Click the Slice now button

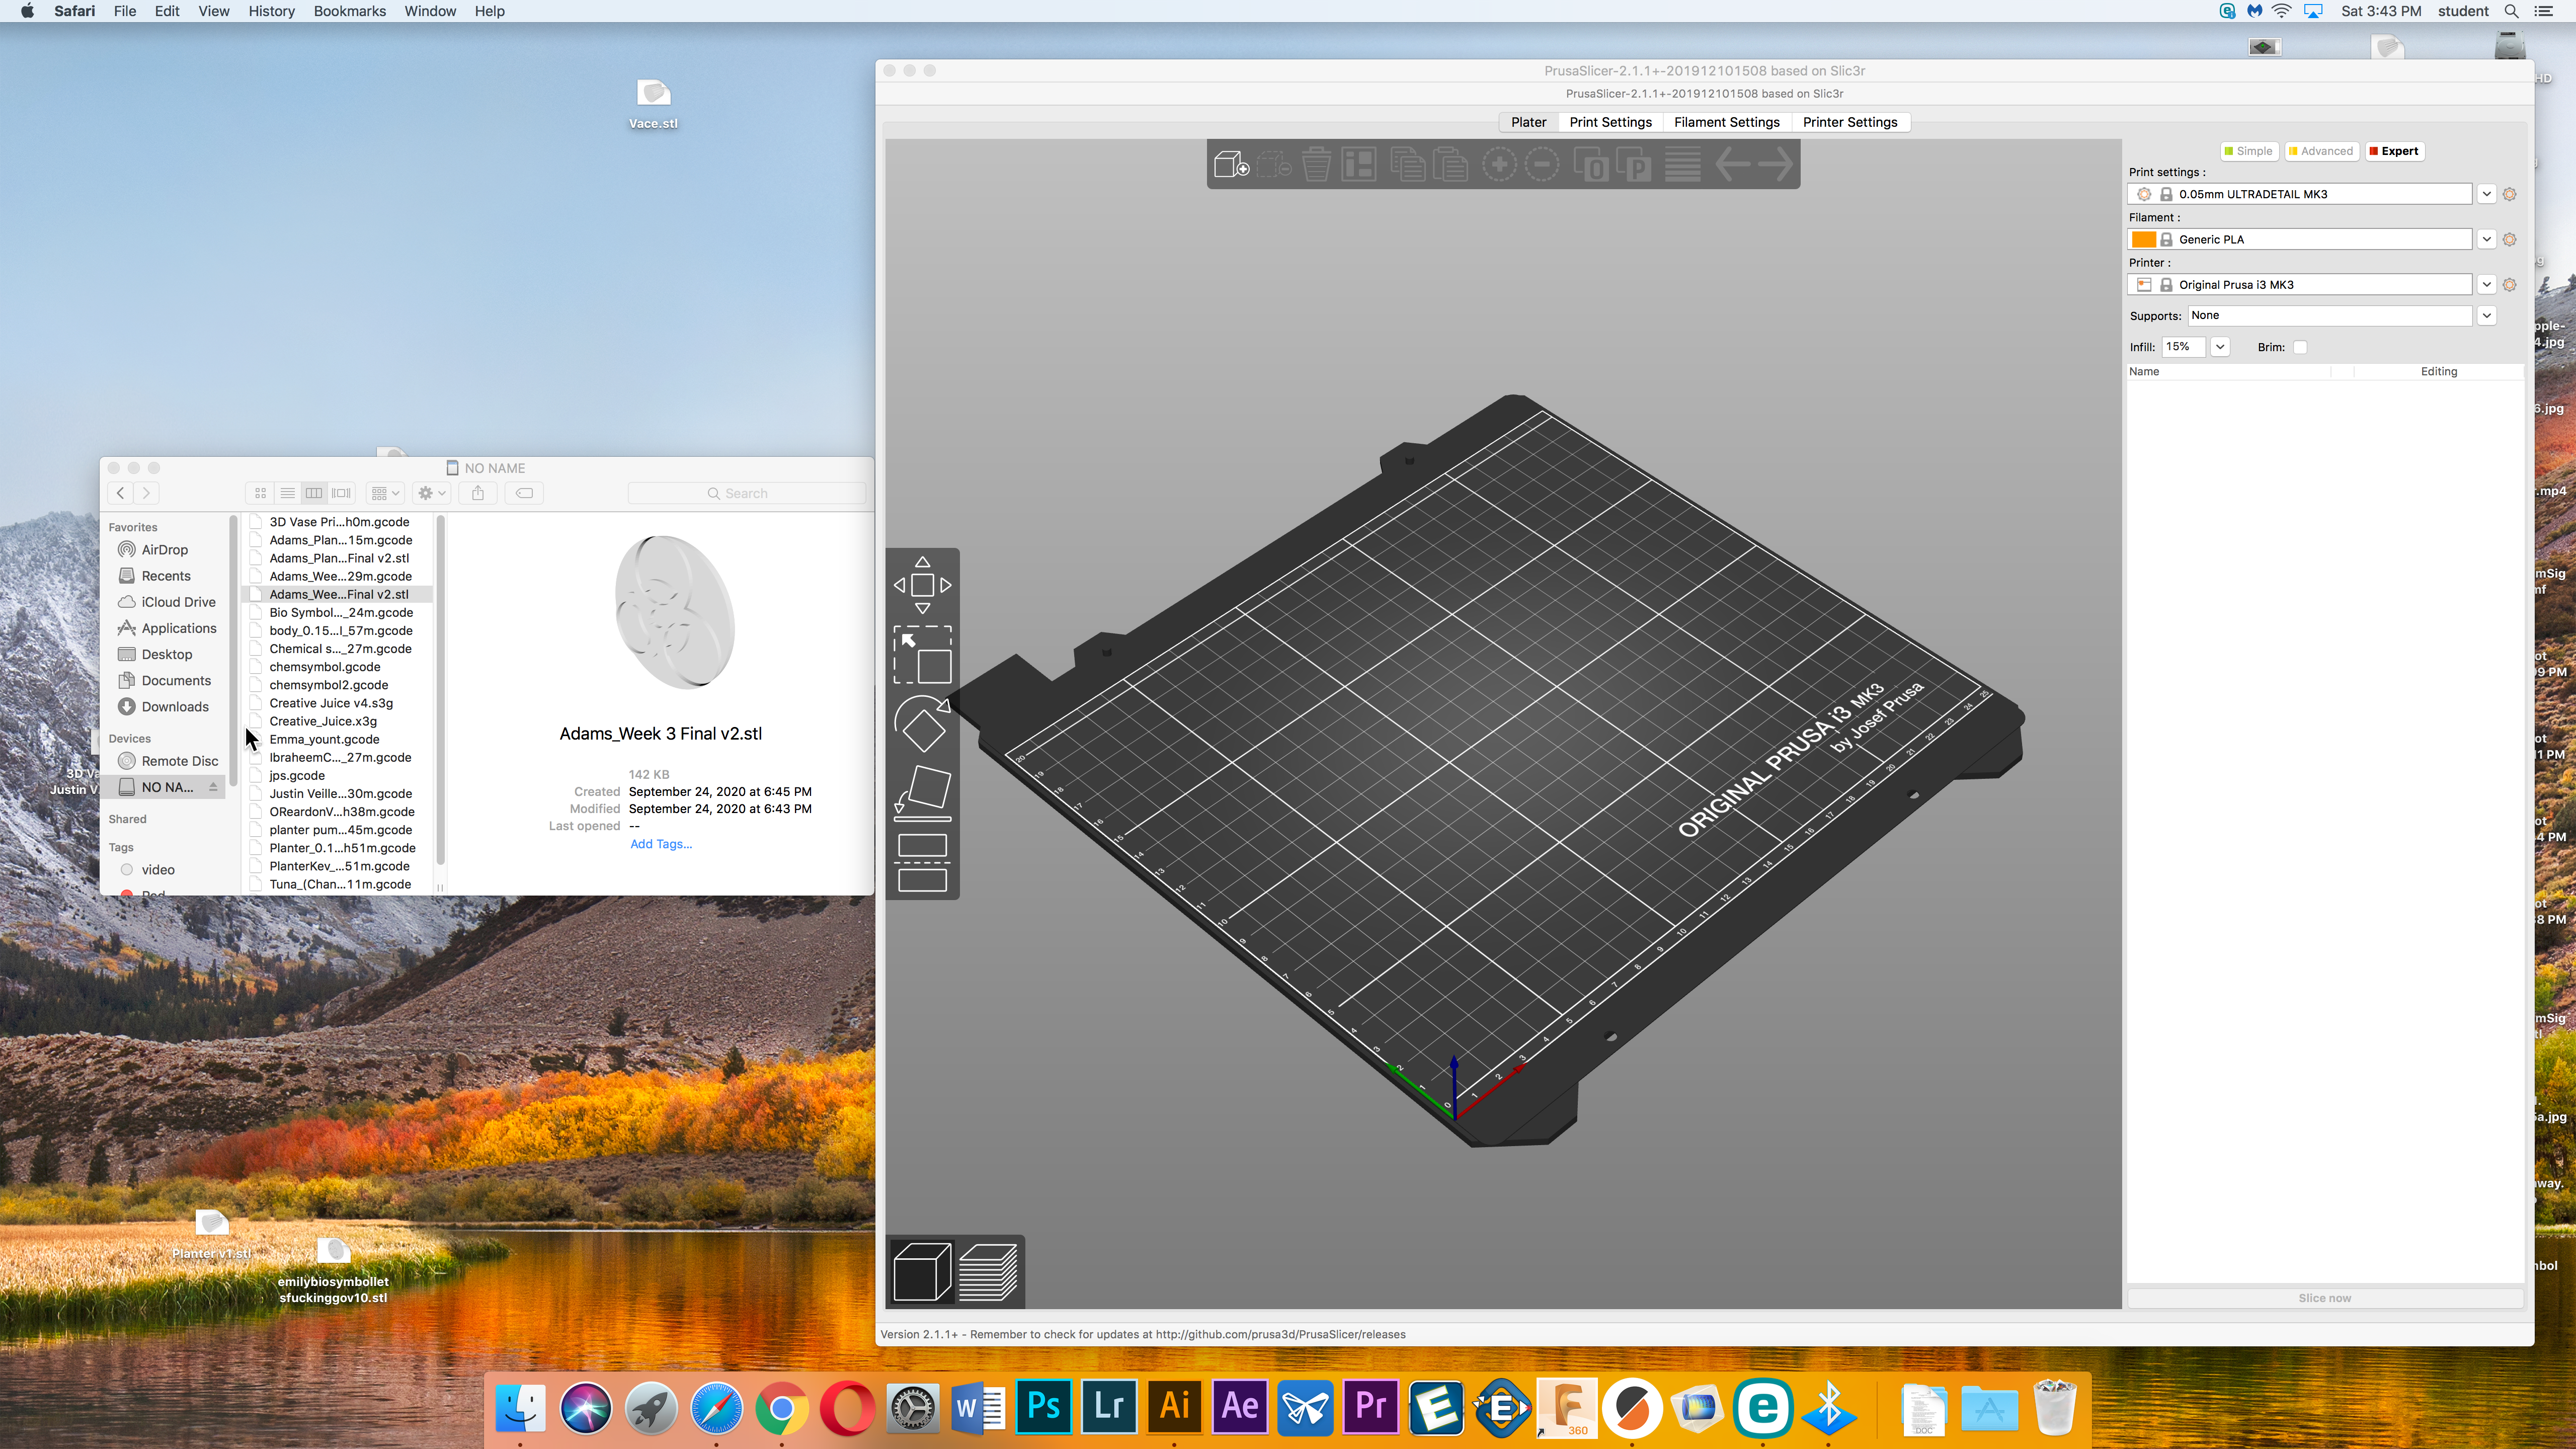[x=2325, y=1297]
